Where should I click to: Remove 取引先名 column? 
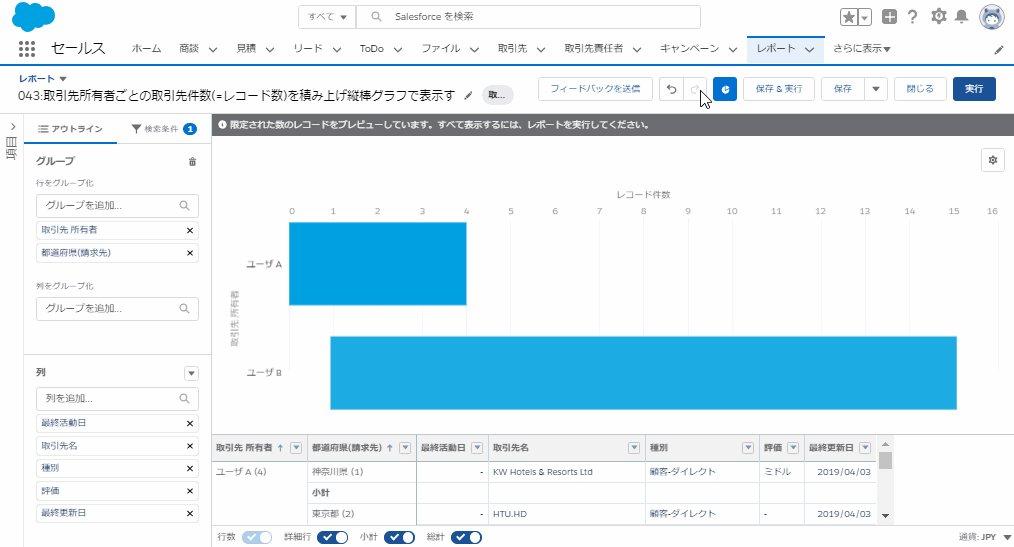[189, 445]
